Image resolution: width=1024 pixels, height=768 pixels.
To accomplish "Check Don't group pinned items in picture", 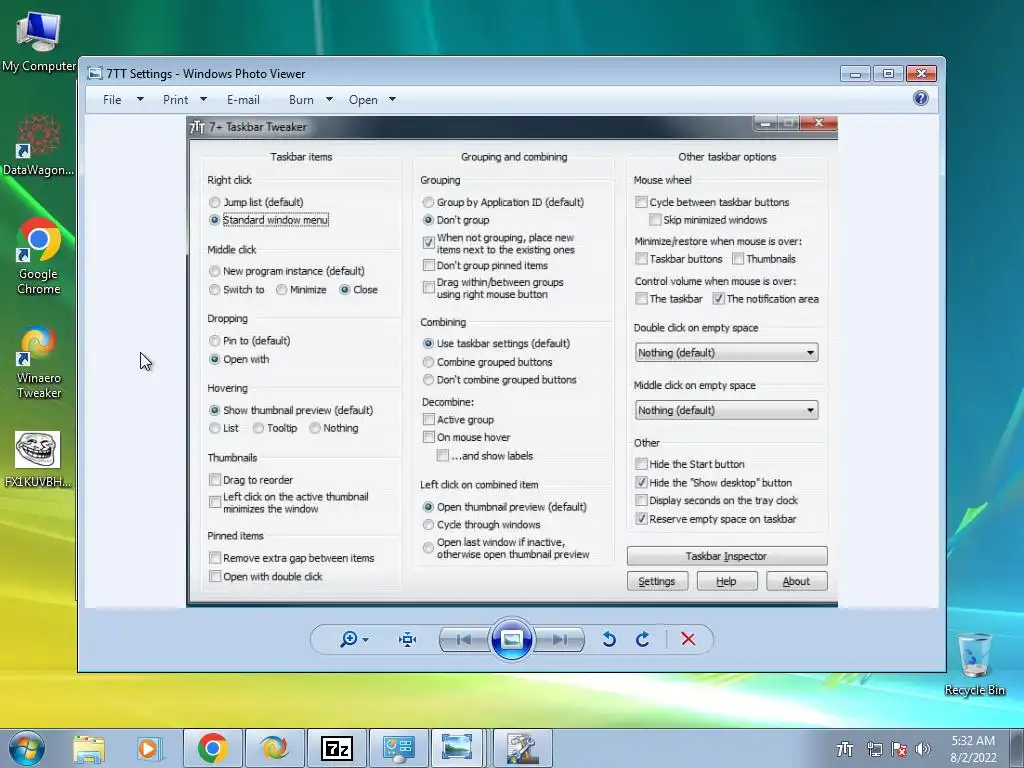I will [428, 266].
